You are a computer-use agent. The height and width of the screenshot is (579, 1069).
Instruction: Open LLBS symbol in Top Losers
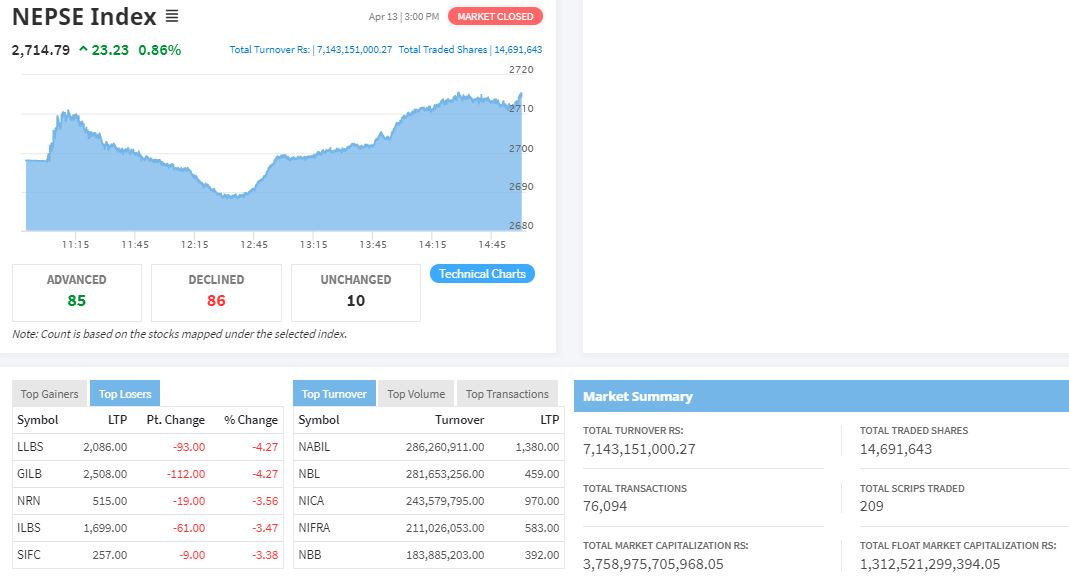[30, 447]
